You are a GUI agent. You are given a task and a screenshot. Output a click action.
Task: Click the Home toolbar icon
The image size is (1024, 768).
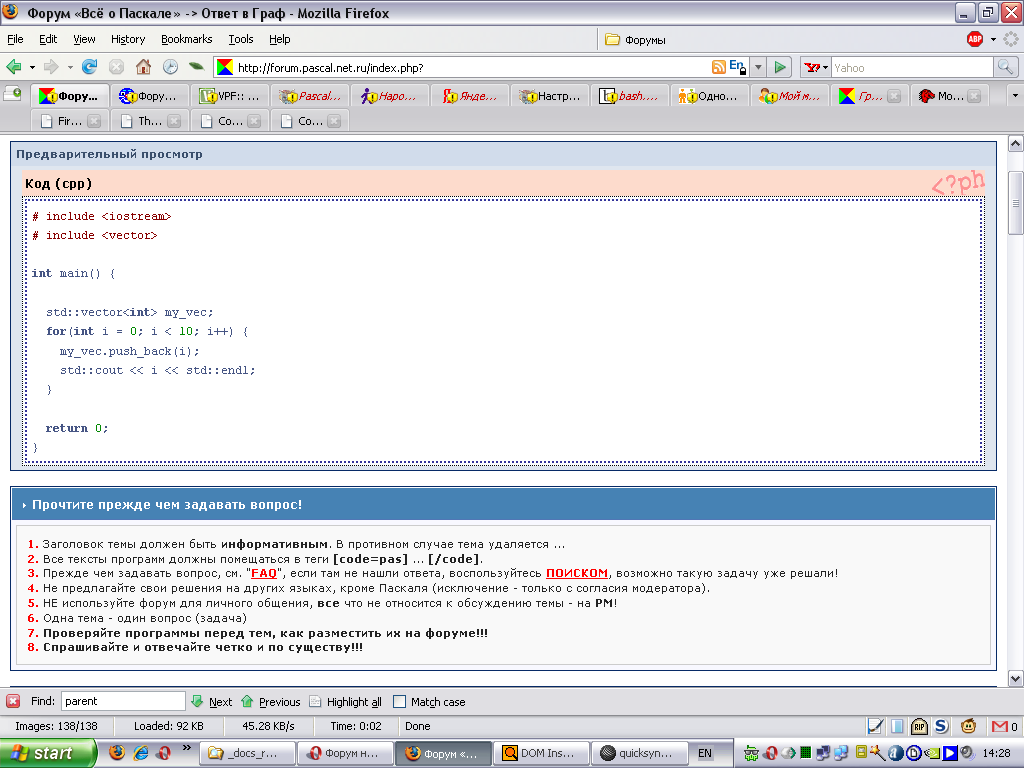tap(143, 67)
